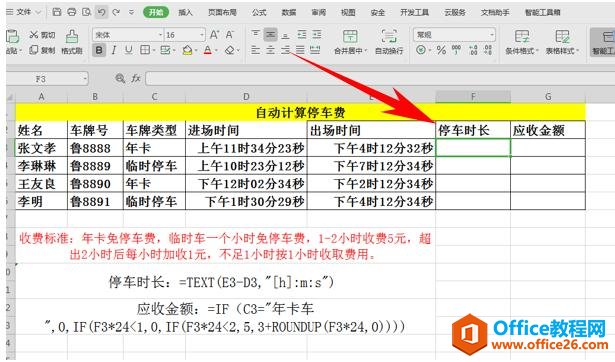Viewport: 615px width, 362px height.
Task: Switch to the 插入 ribbon tab
Action: coord(186,13)
